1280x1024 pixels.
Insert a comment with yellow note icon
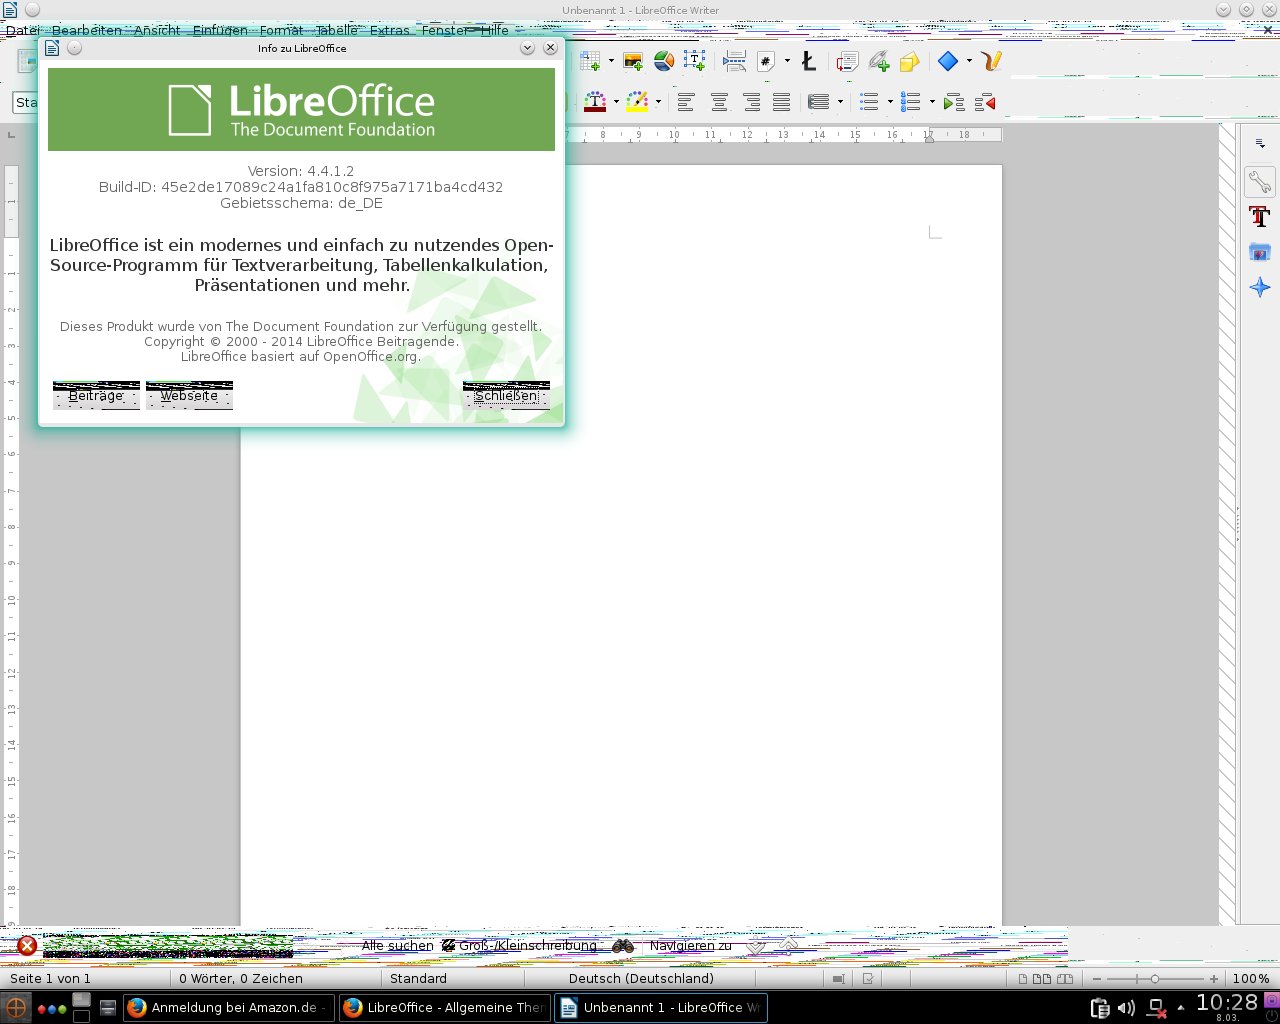click(909, 61)
